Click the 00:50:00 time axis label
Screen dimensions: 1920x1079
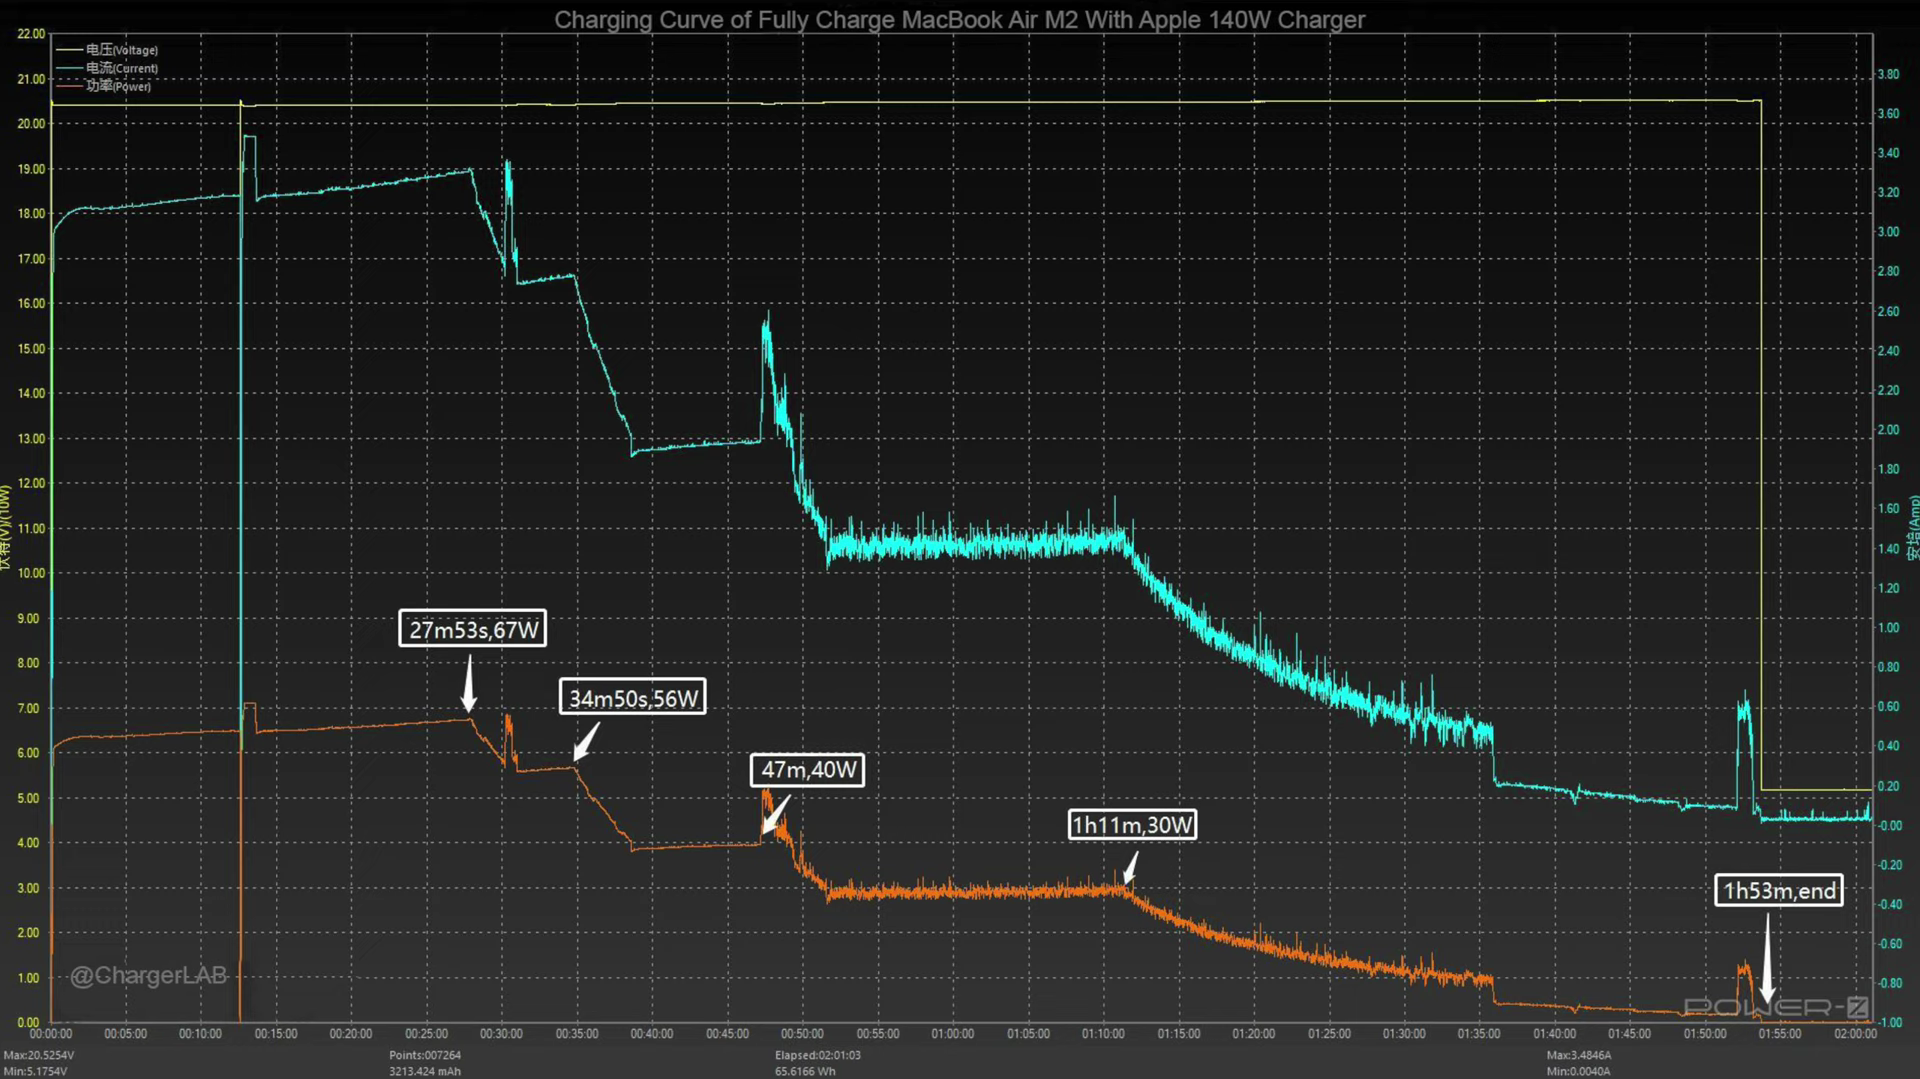tap(802, 1034)
